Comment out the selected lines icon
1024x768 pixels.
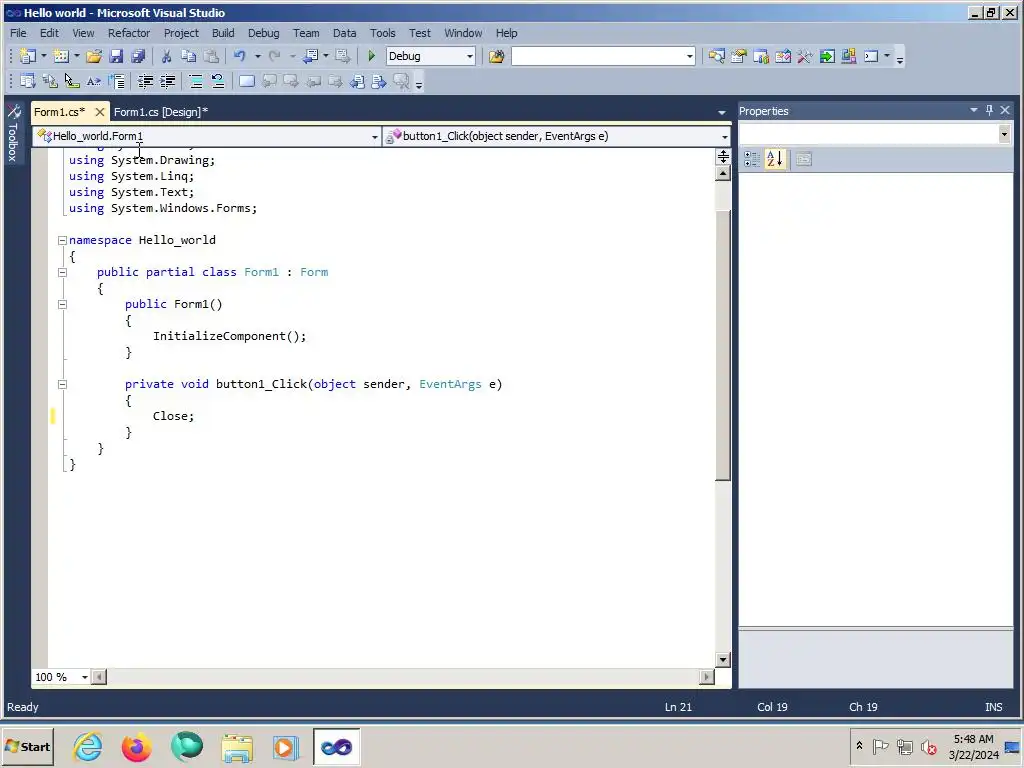[x=196, y=82]
